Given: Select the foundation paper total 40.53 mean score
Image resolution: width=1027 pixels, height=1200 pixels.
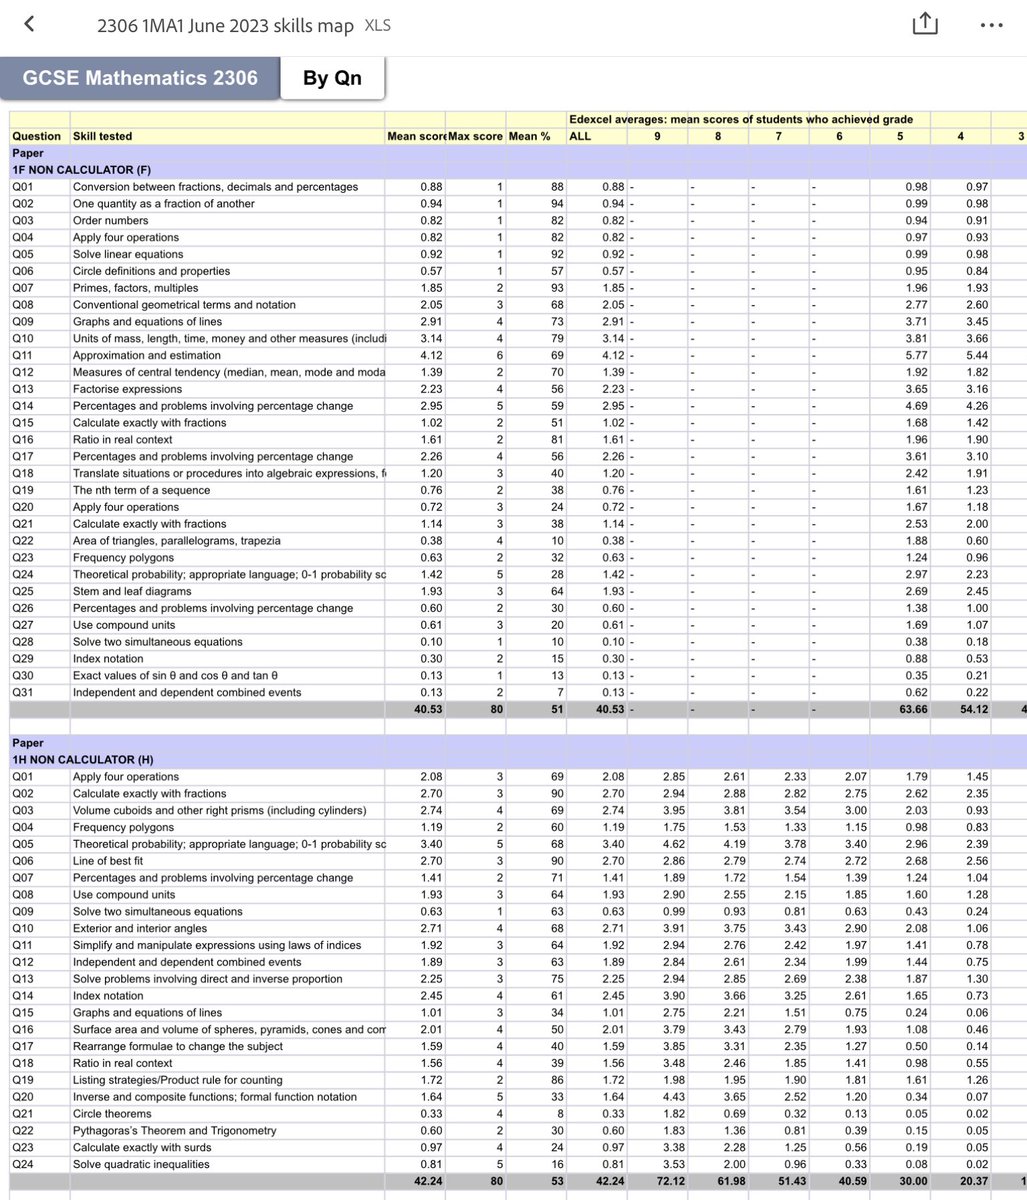Looking at the screenshot, I should click(x=415, y=709).
